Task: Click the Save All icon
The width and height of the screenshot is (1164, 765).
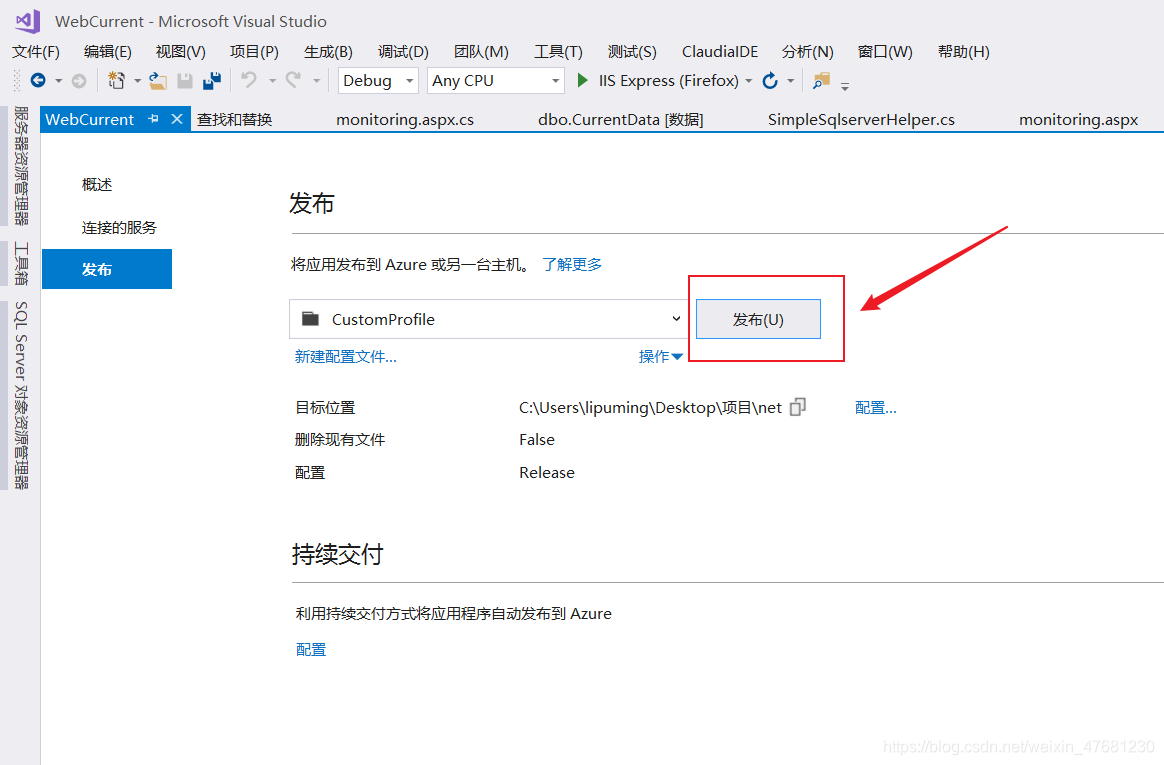Action: click(x=212, y=80)
